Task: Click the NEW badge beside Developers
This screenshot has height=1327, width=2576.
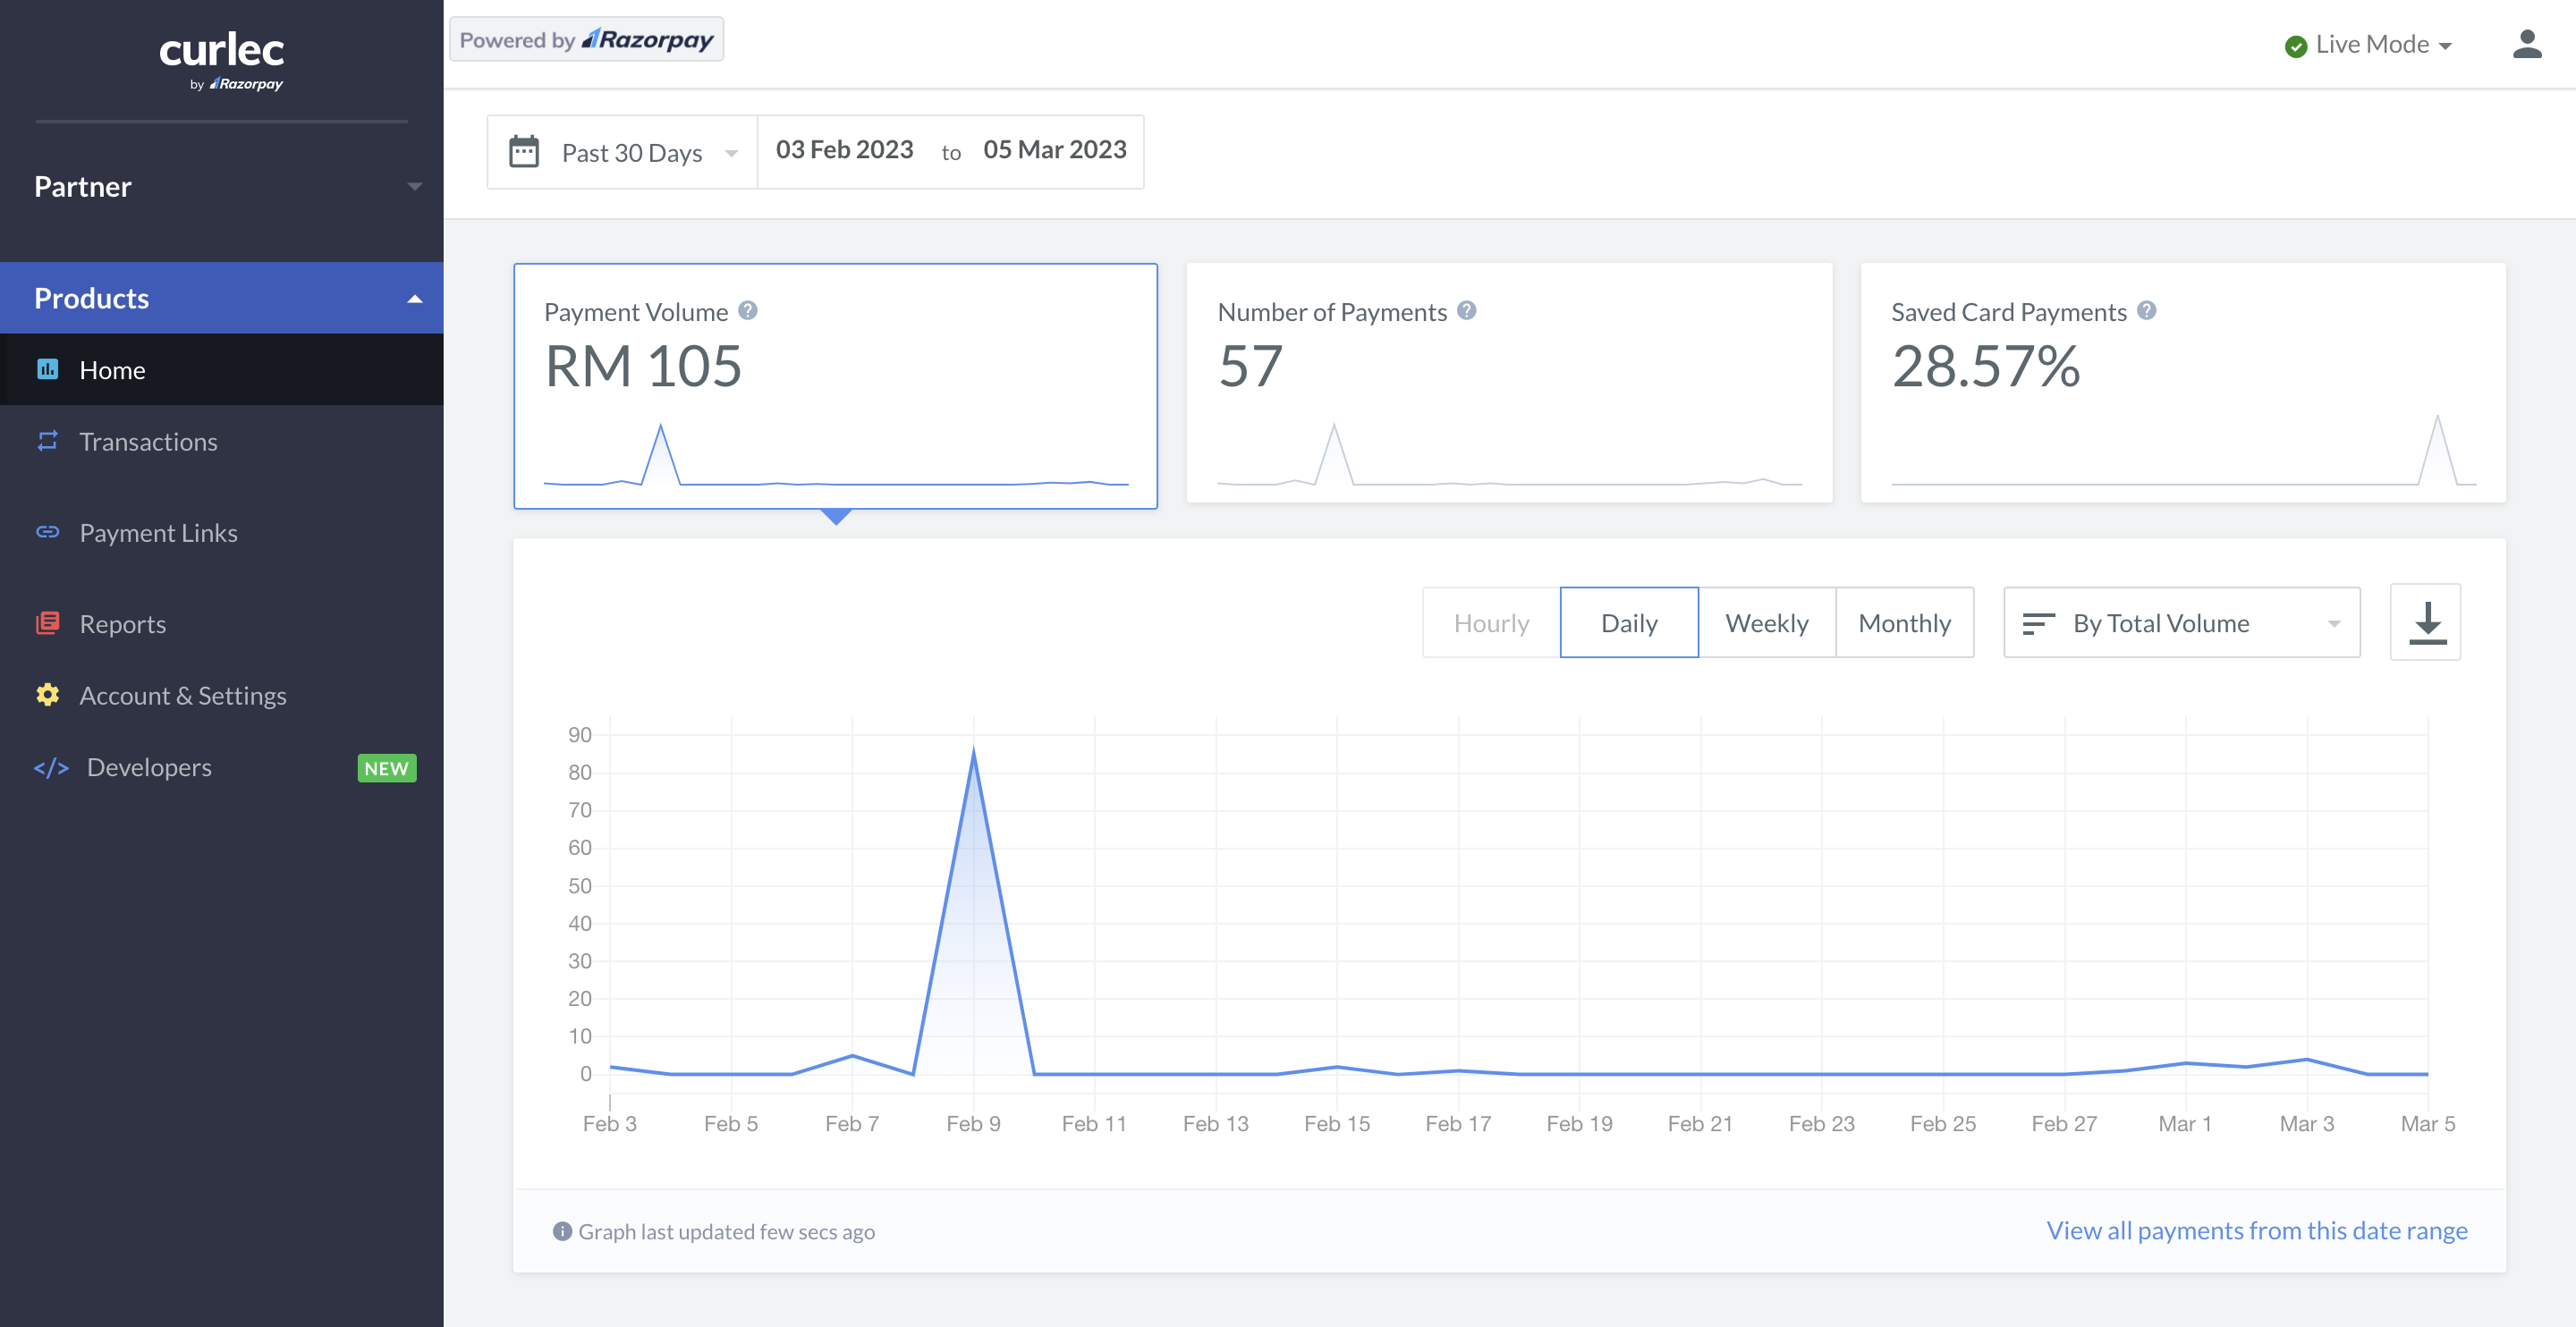Action: click(386, 768)
